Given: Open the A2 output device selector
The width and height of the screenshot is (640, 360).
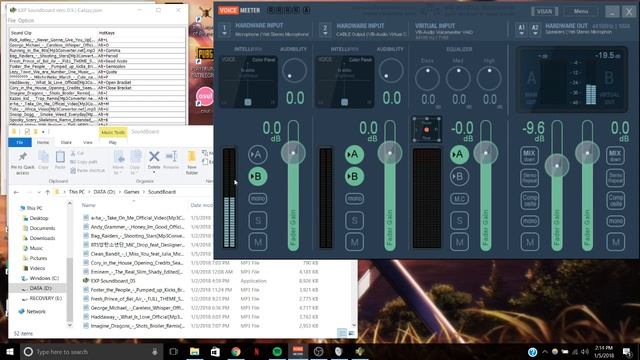Looking at the screenshot, I should (535, 30).
